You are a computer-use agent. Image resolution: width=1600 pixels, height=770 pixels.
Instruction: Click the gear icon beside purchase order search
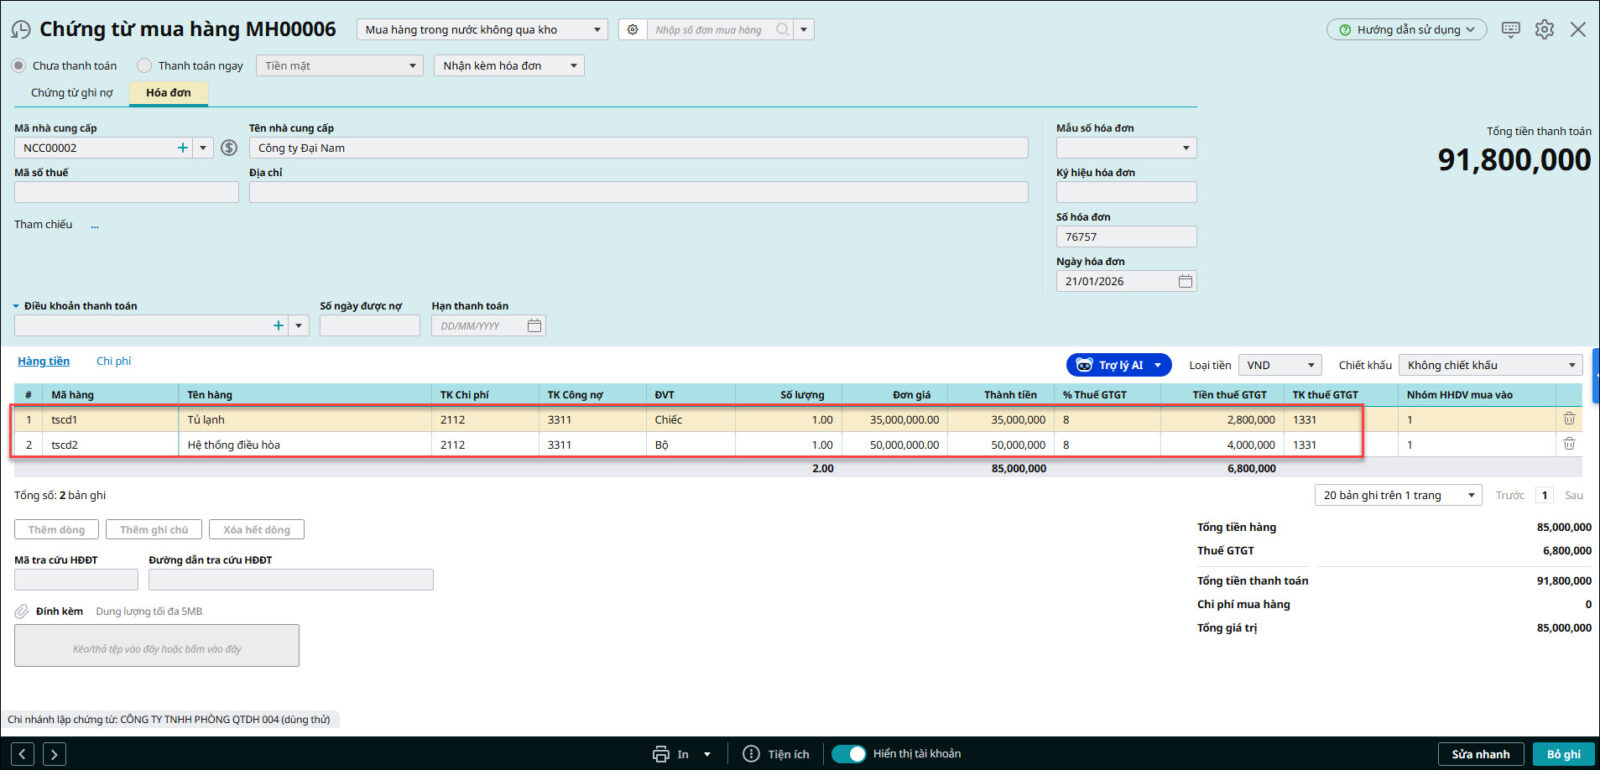(632, 30)
